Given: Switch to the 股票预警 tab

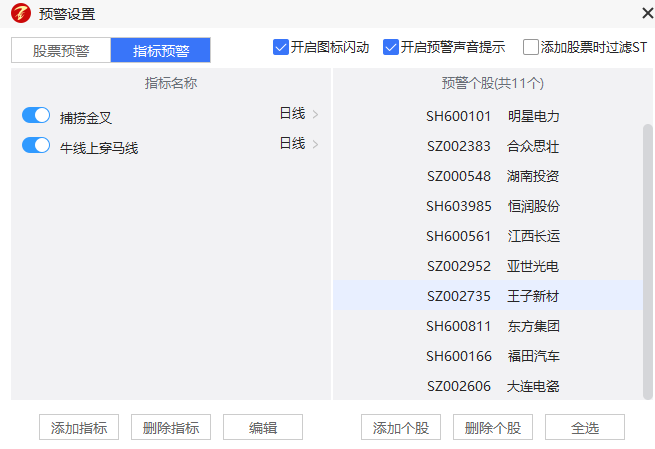Looking at the screenshot, I should (61, 51).
